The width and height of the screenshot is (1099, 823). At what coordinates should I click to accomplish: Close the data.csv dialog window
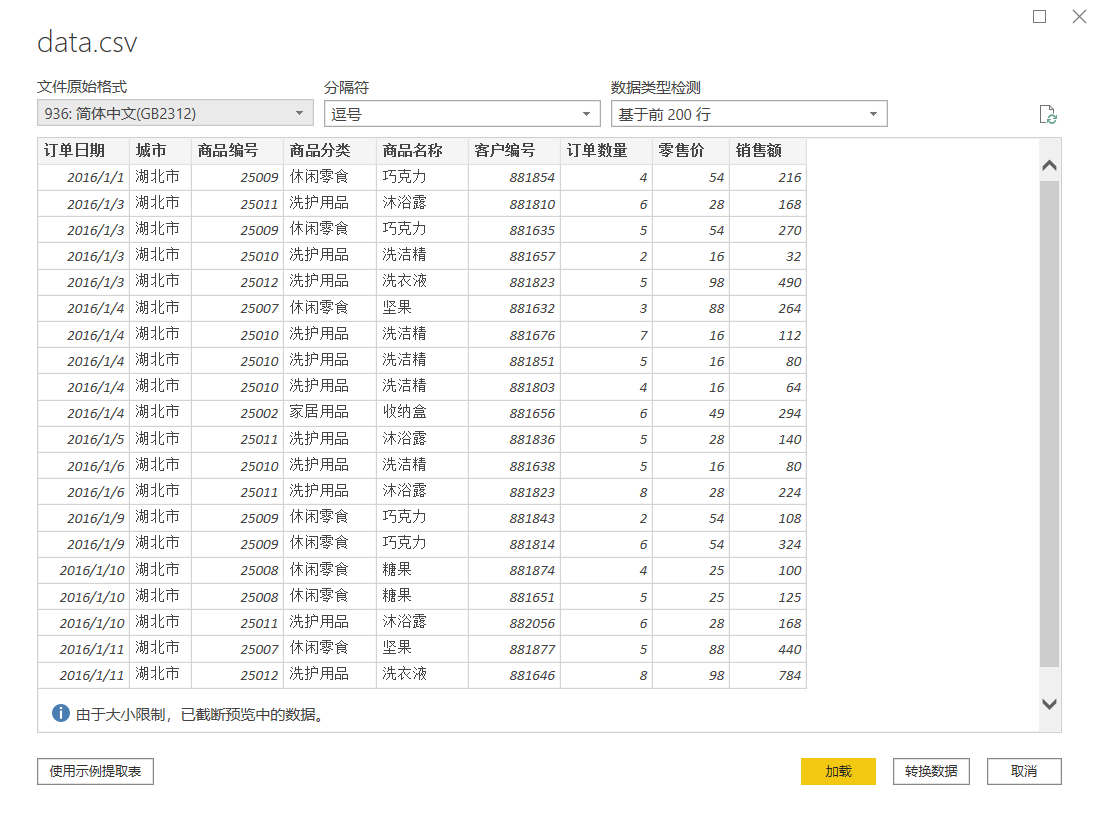(x=1079, y=16)
